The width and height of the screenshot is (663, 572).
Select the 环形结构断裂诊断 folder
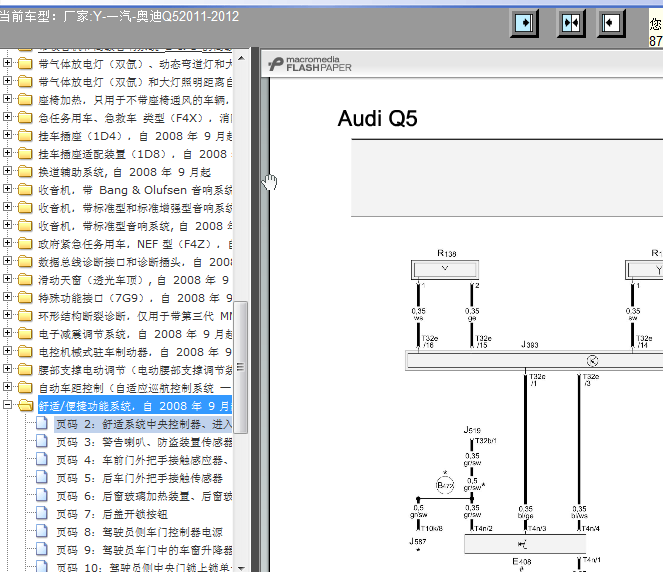point(135,316)
